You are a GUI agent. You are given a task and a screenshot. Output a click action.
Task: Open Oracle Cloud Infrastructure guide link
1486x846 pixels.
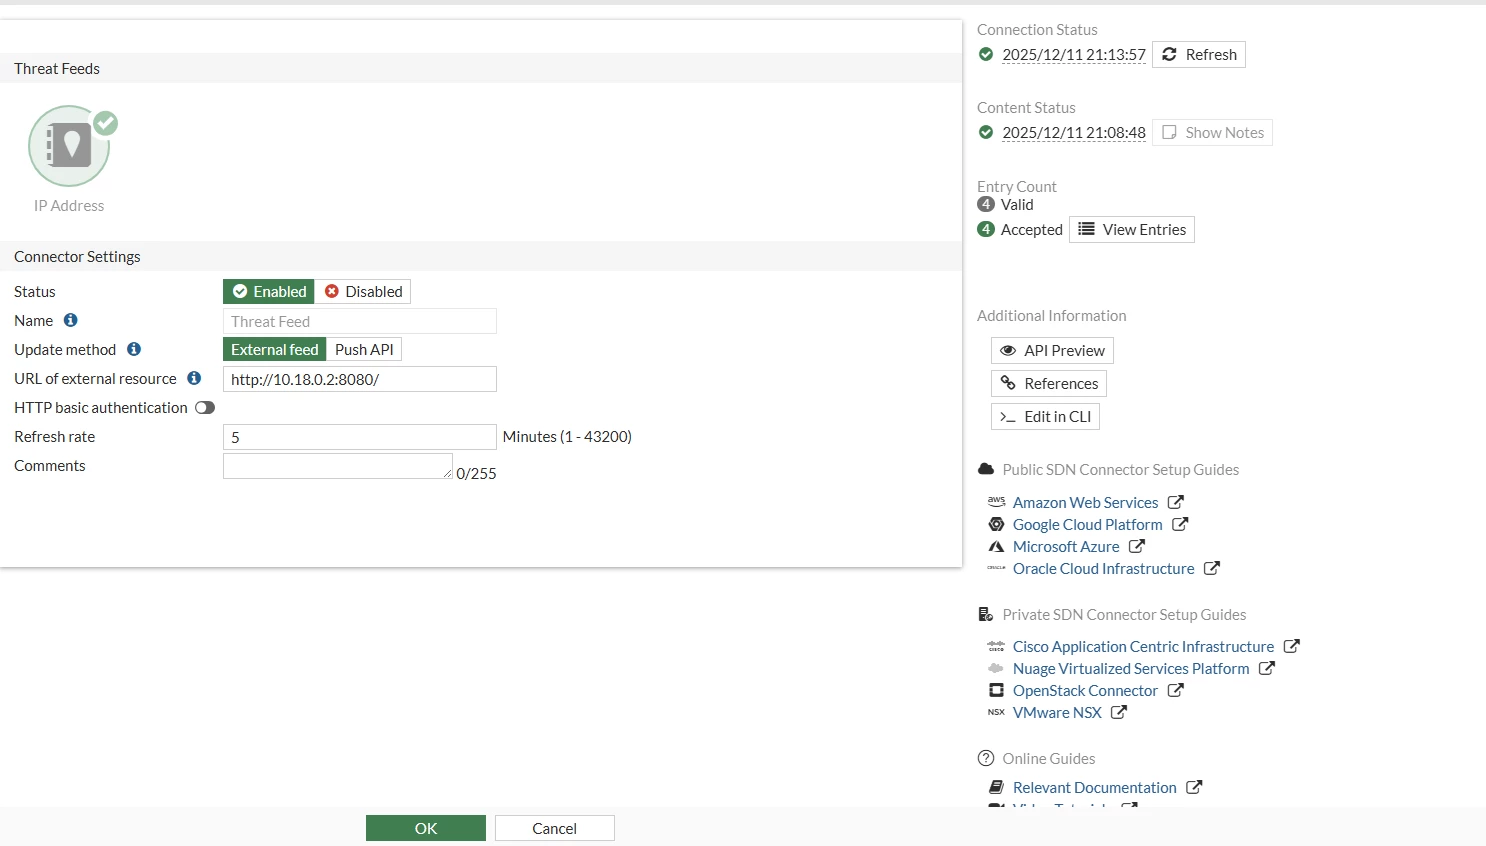(1103, 568)
